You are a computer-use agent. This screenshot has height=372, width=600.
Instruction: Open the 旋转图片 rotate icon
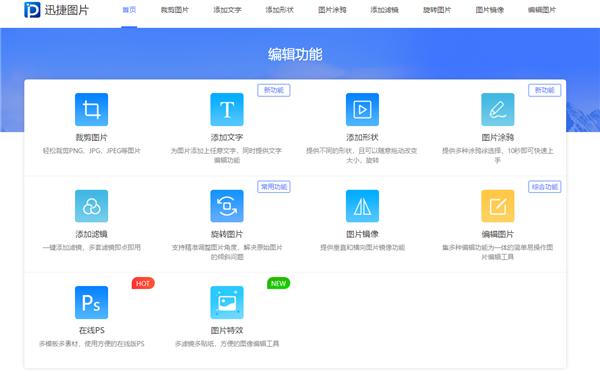(x=227, y=206)
